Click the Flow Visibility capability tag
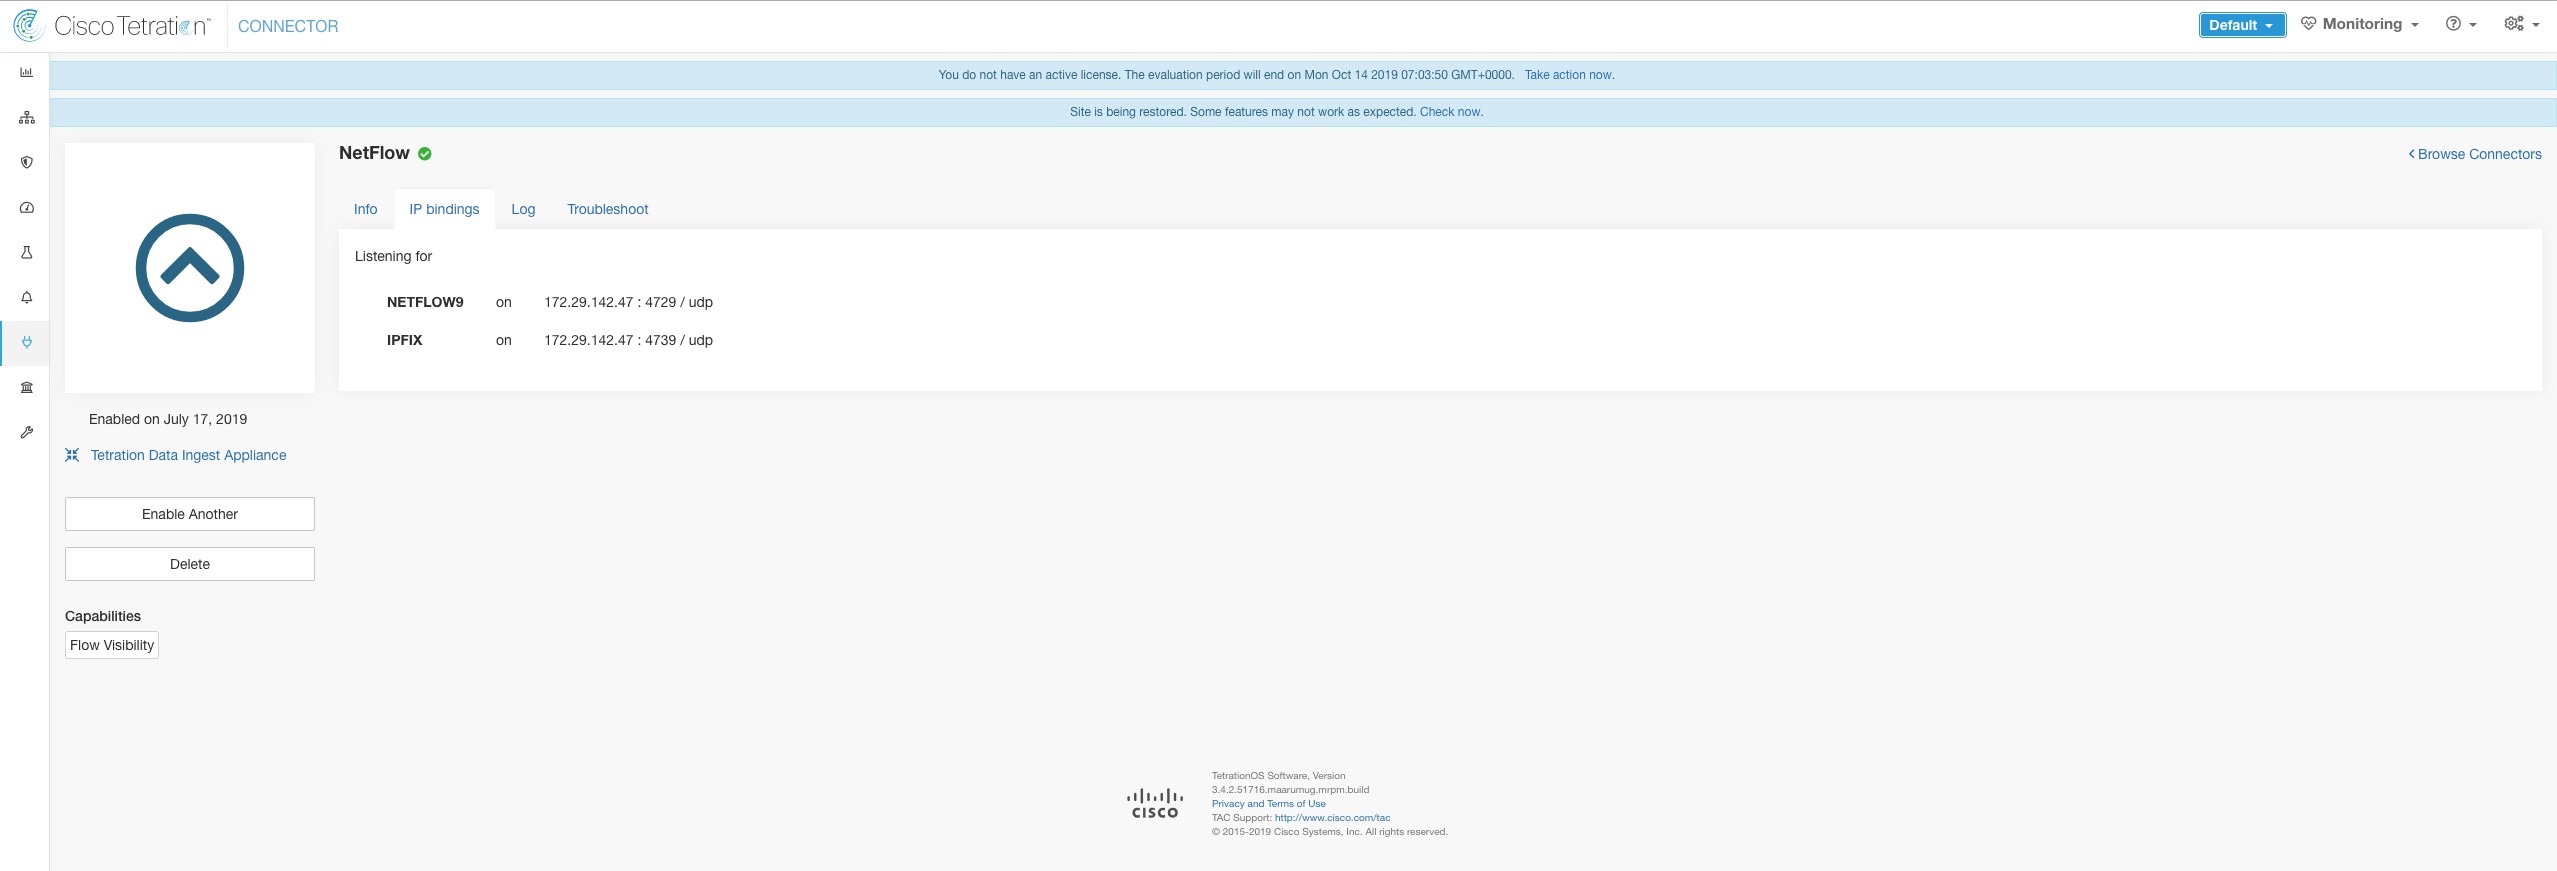The image size is (2557, 871). [112, 645]
